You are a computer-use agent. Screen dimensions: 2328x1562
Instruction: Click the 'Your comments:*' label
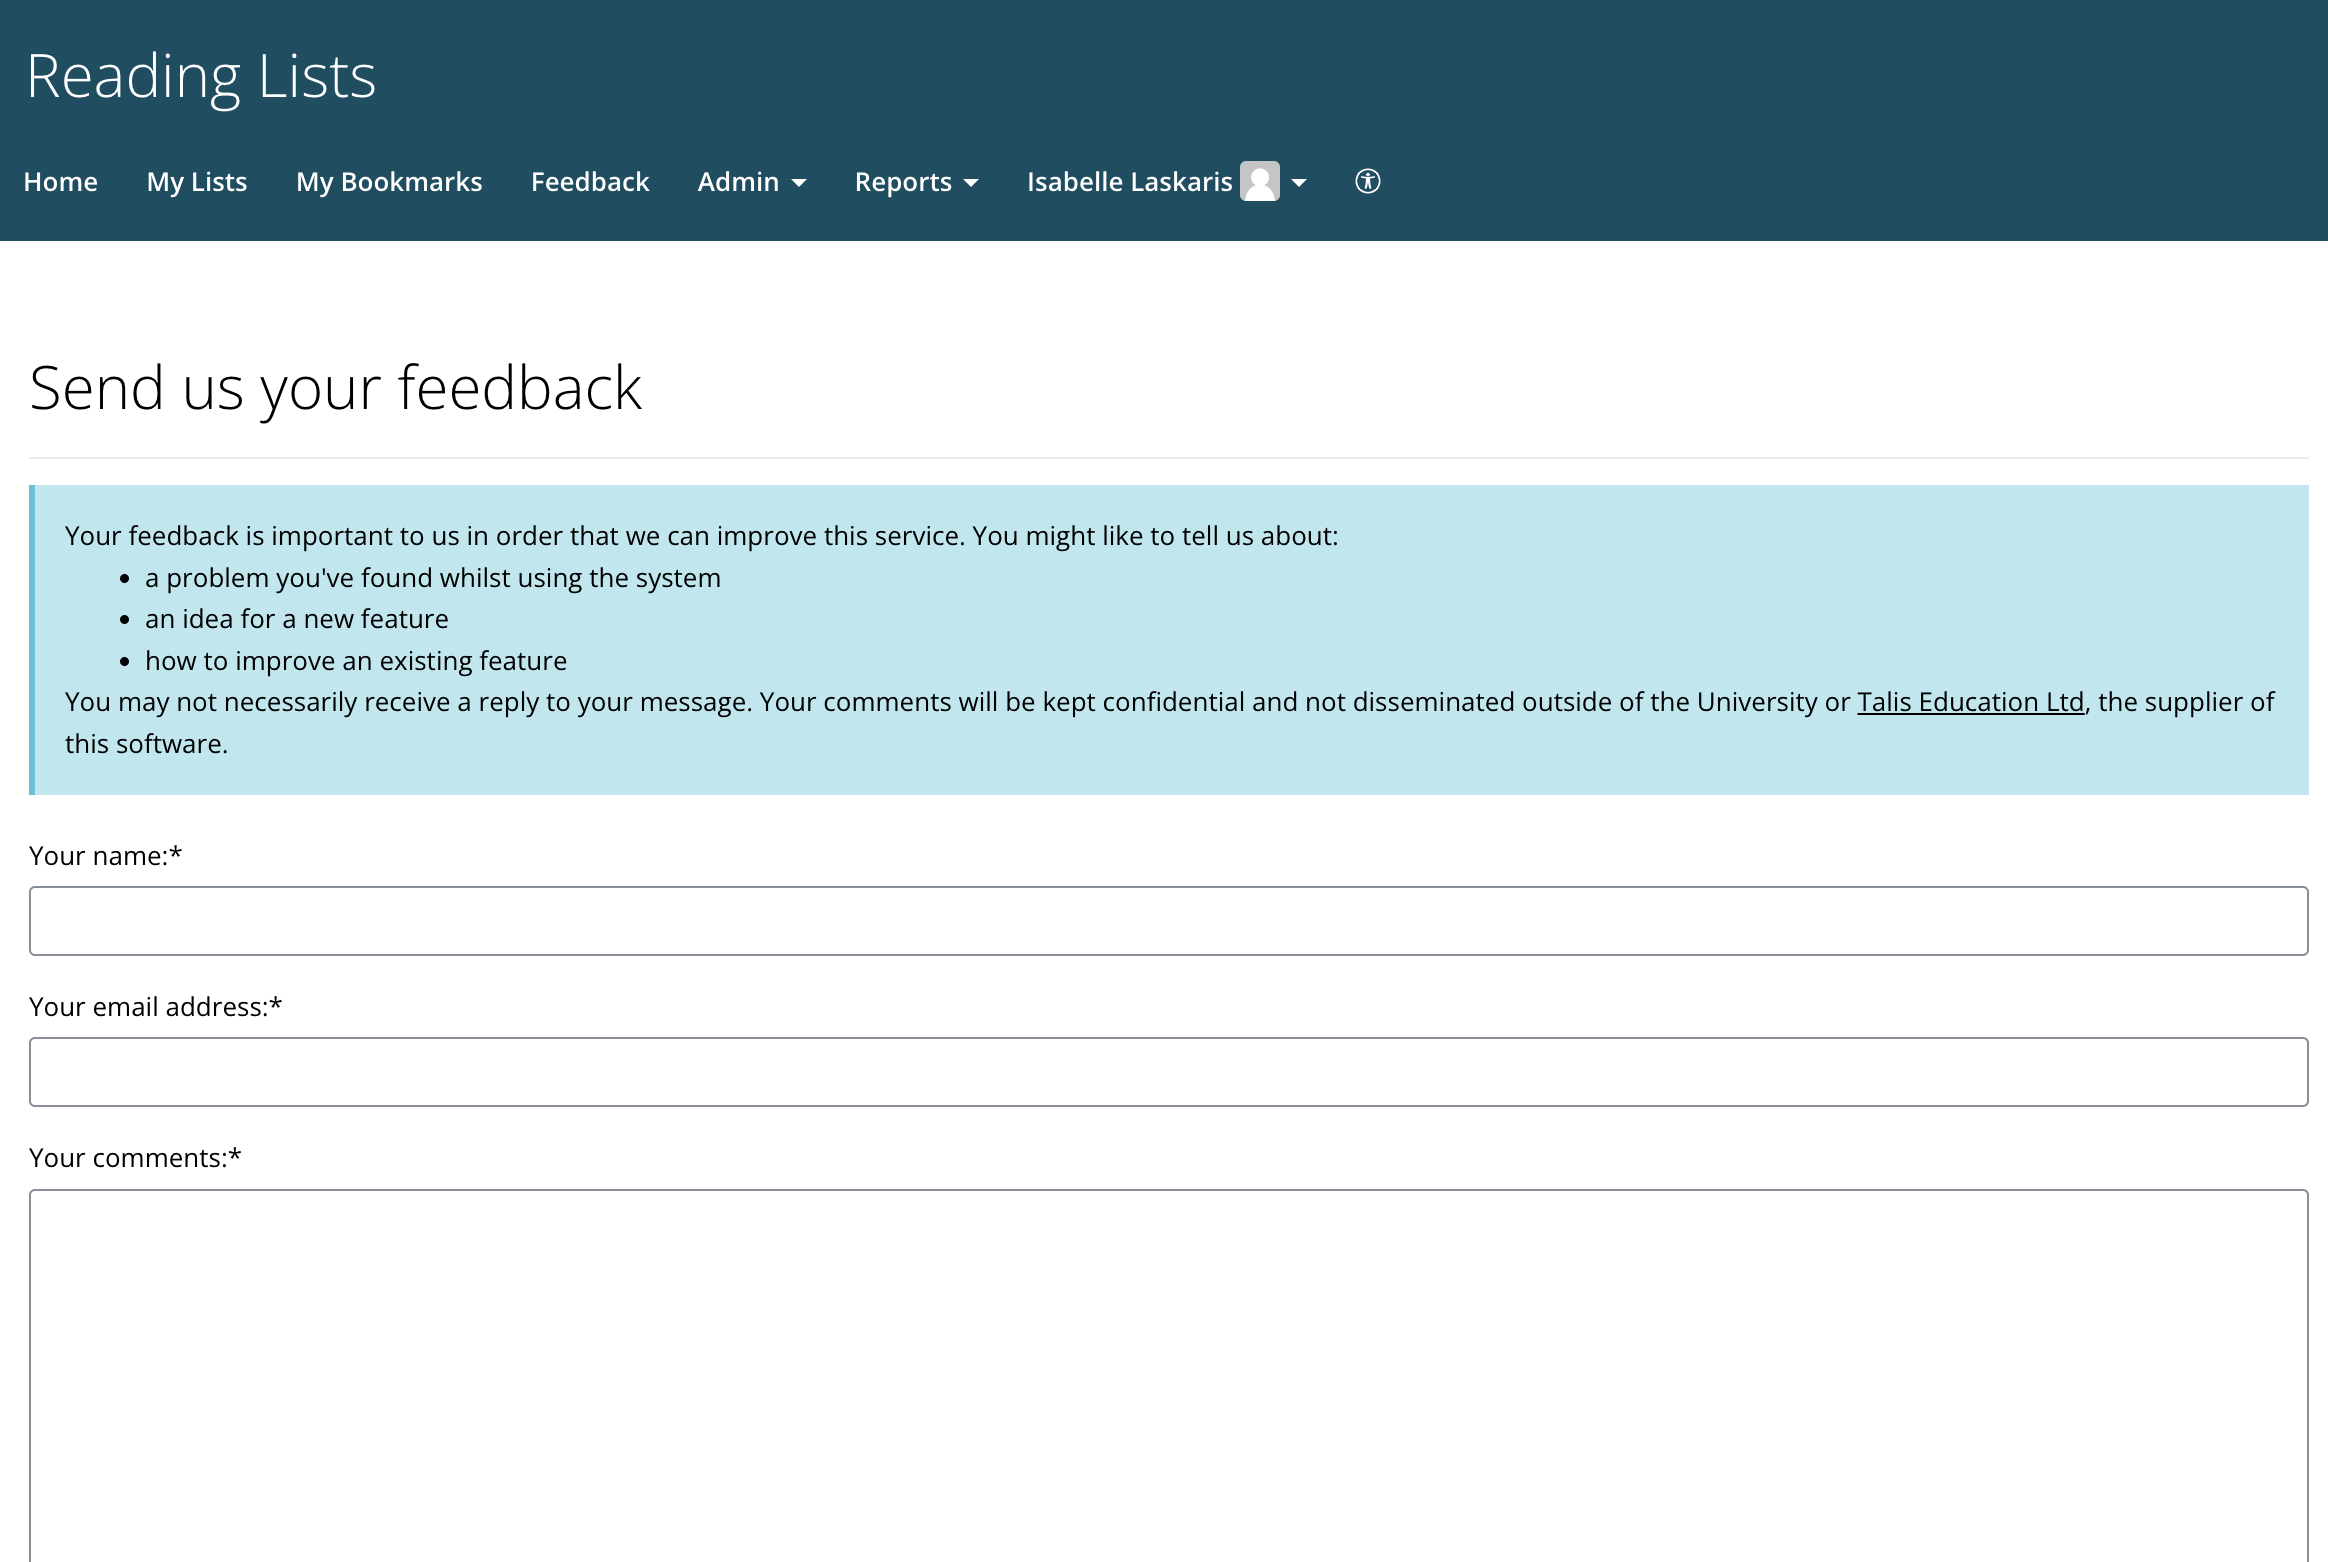[135, 1158]
